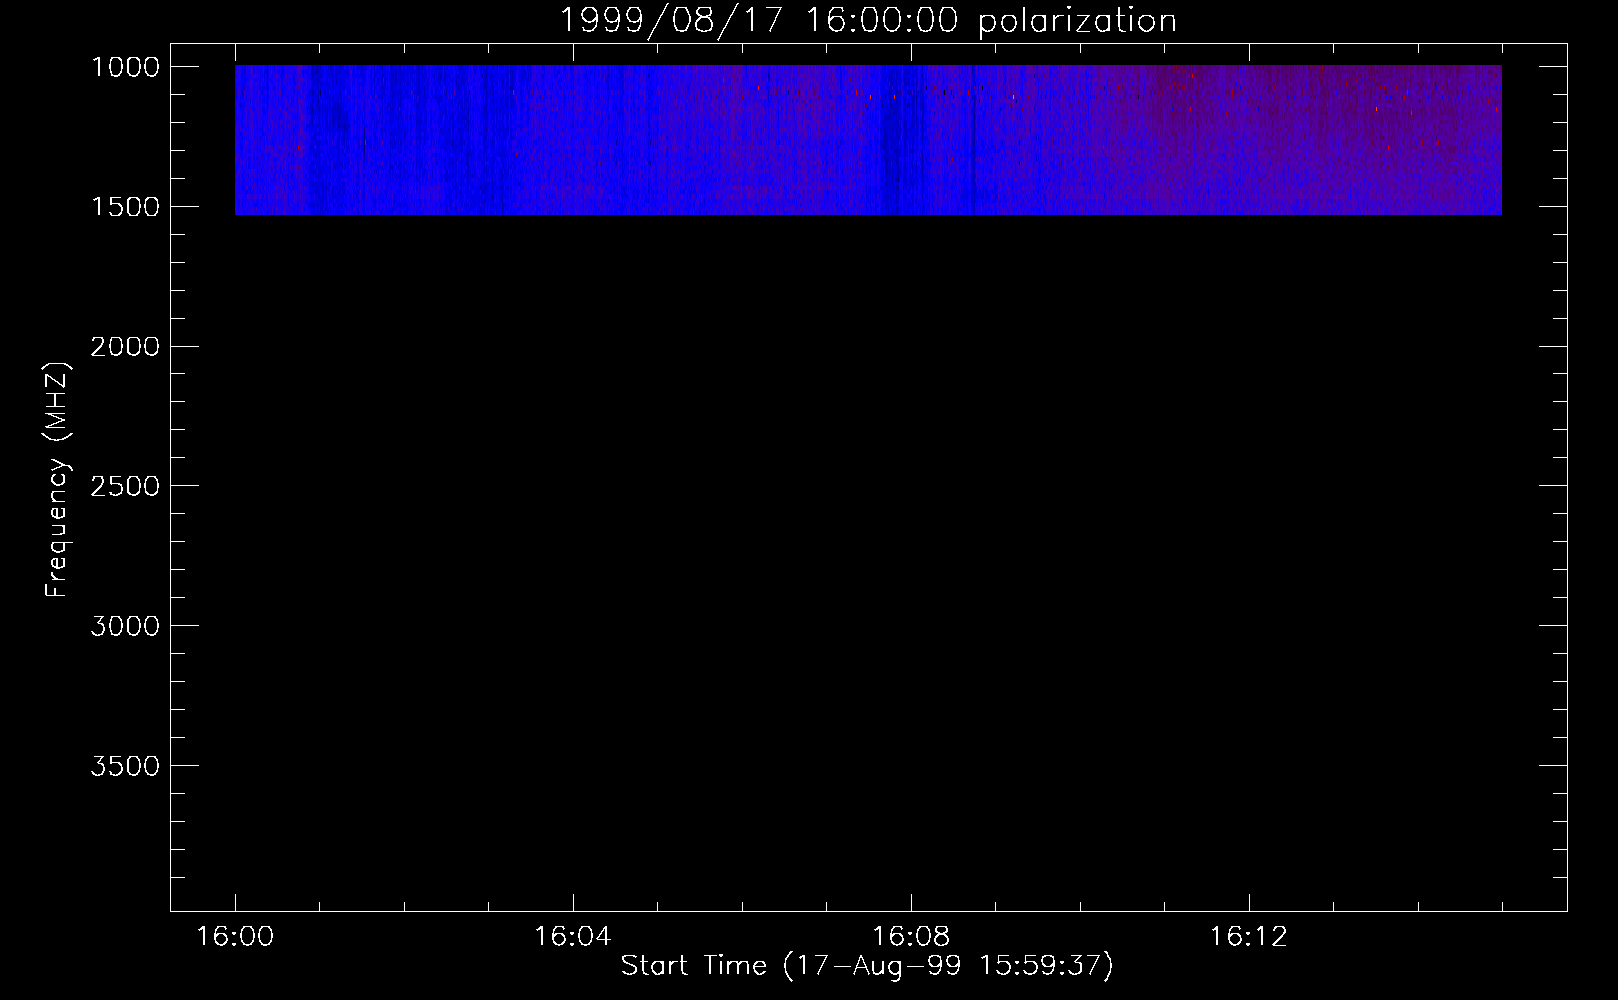
Task: Click the 'Frequency (MHZ)' axis title
Action: tap(58, 480)
